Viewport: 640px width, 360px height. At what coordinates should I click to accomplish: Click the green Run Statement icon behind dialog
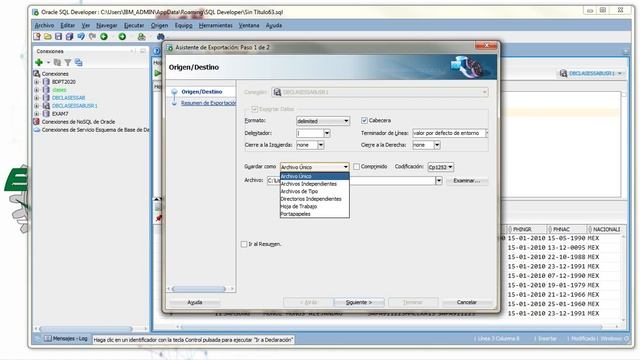[x=158, y=73]
